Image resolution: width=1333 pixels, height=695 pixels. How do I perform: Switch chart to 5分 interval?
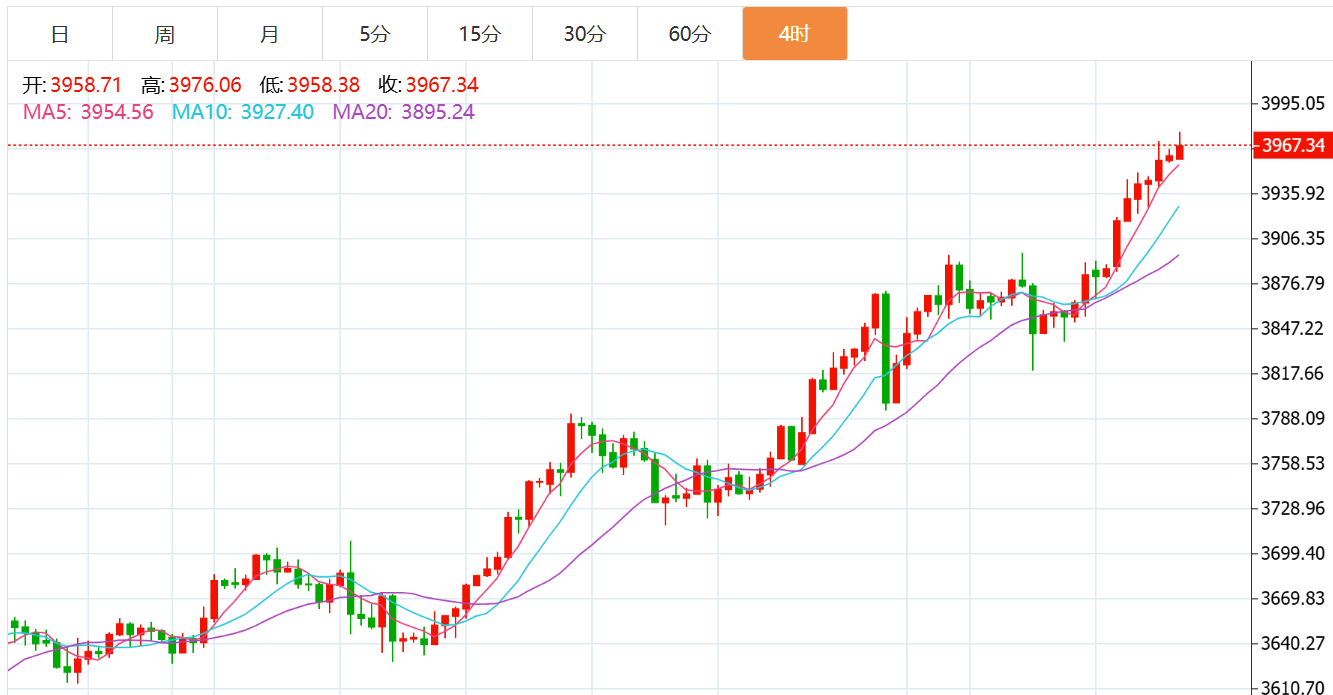tap(375, 34)
